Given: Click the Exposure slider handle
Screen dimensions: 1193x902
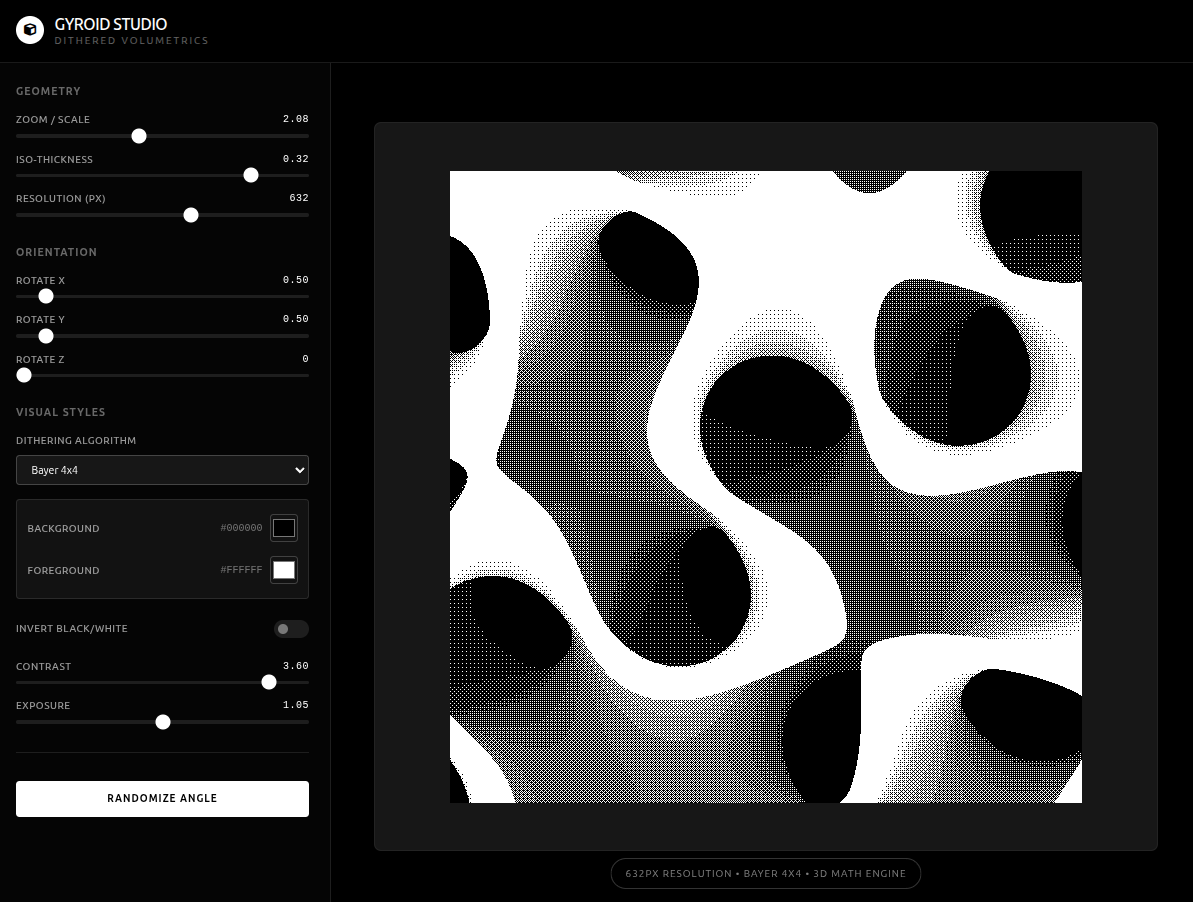Looking at the screenshot, I should point(163,721).
